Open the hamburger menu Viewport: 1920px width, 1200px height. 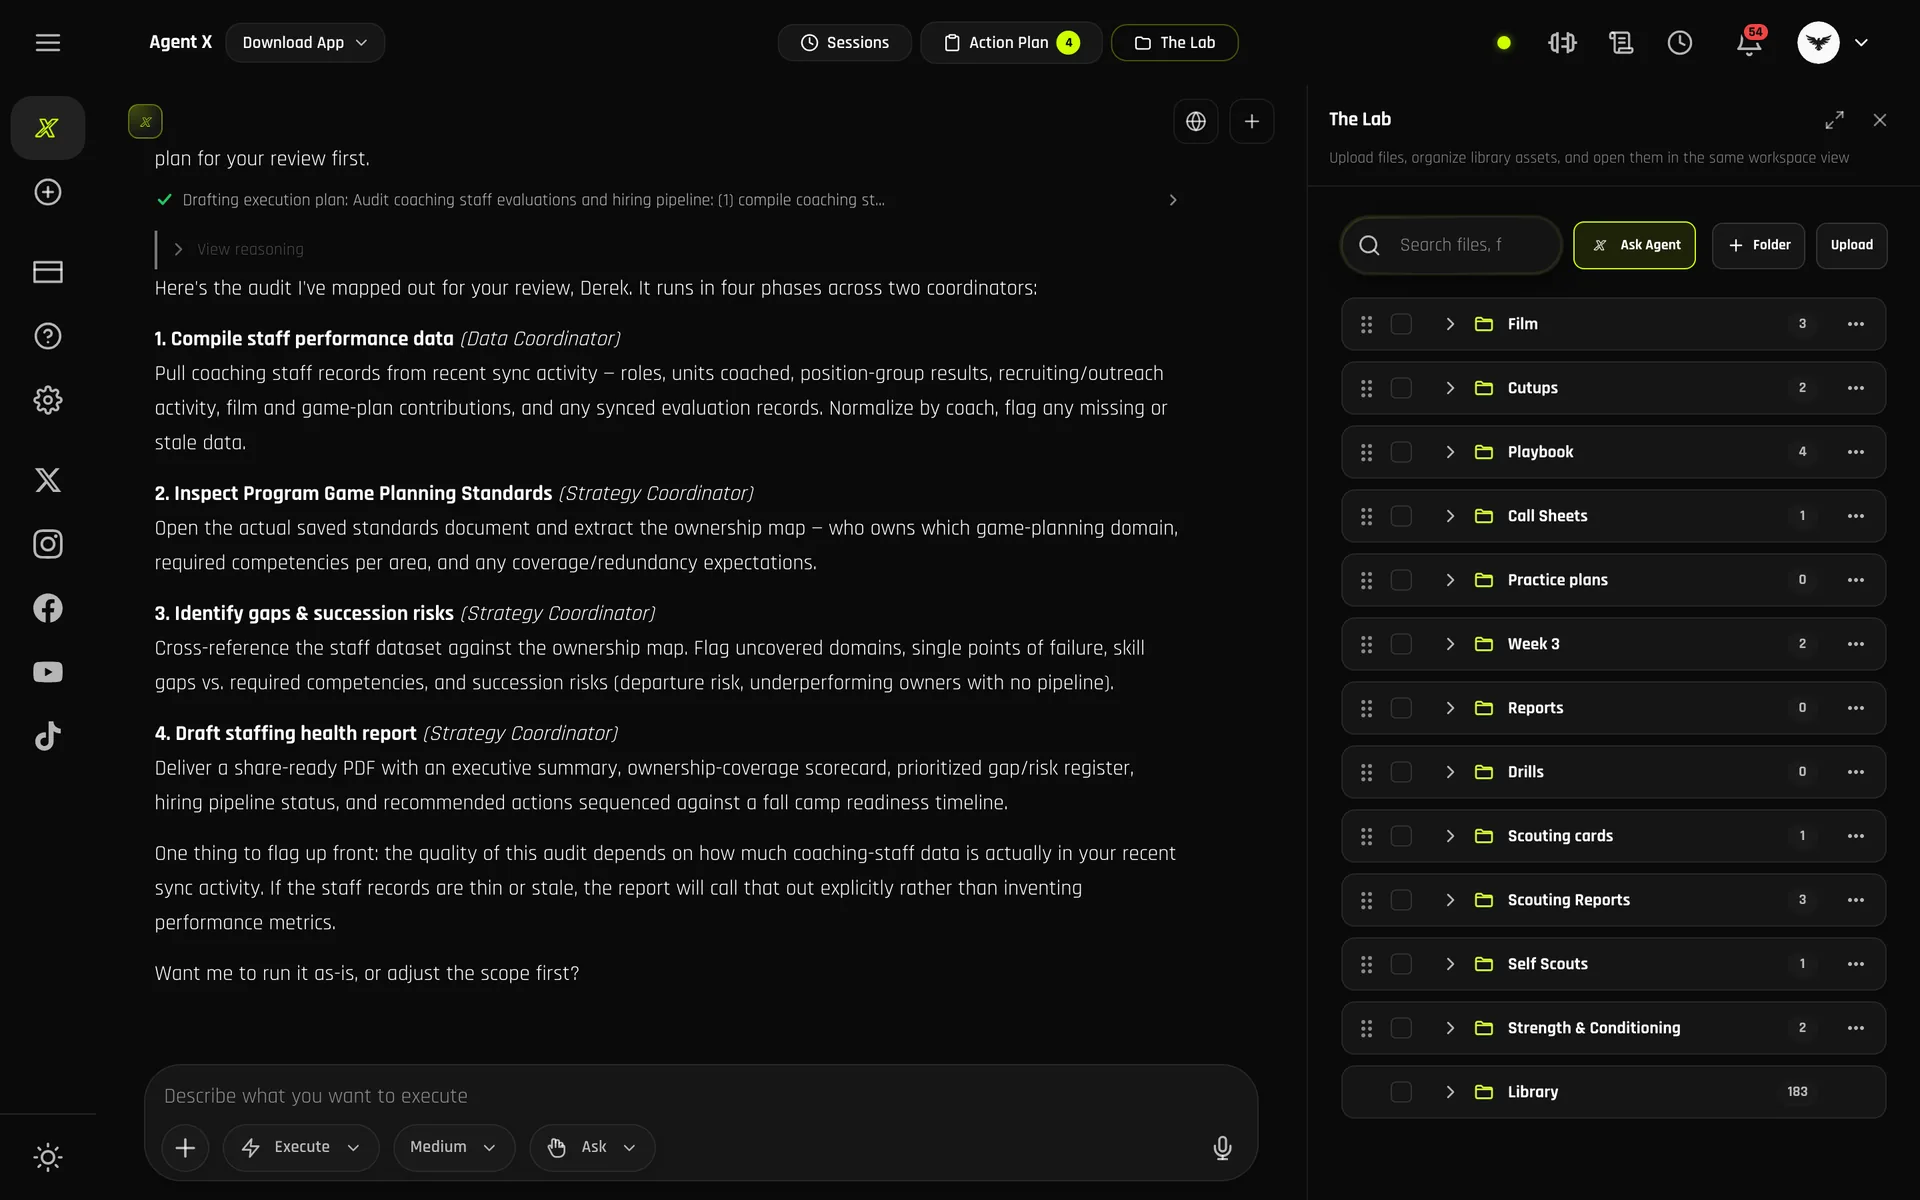[48, 42]
